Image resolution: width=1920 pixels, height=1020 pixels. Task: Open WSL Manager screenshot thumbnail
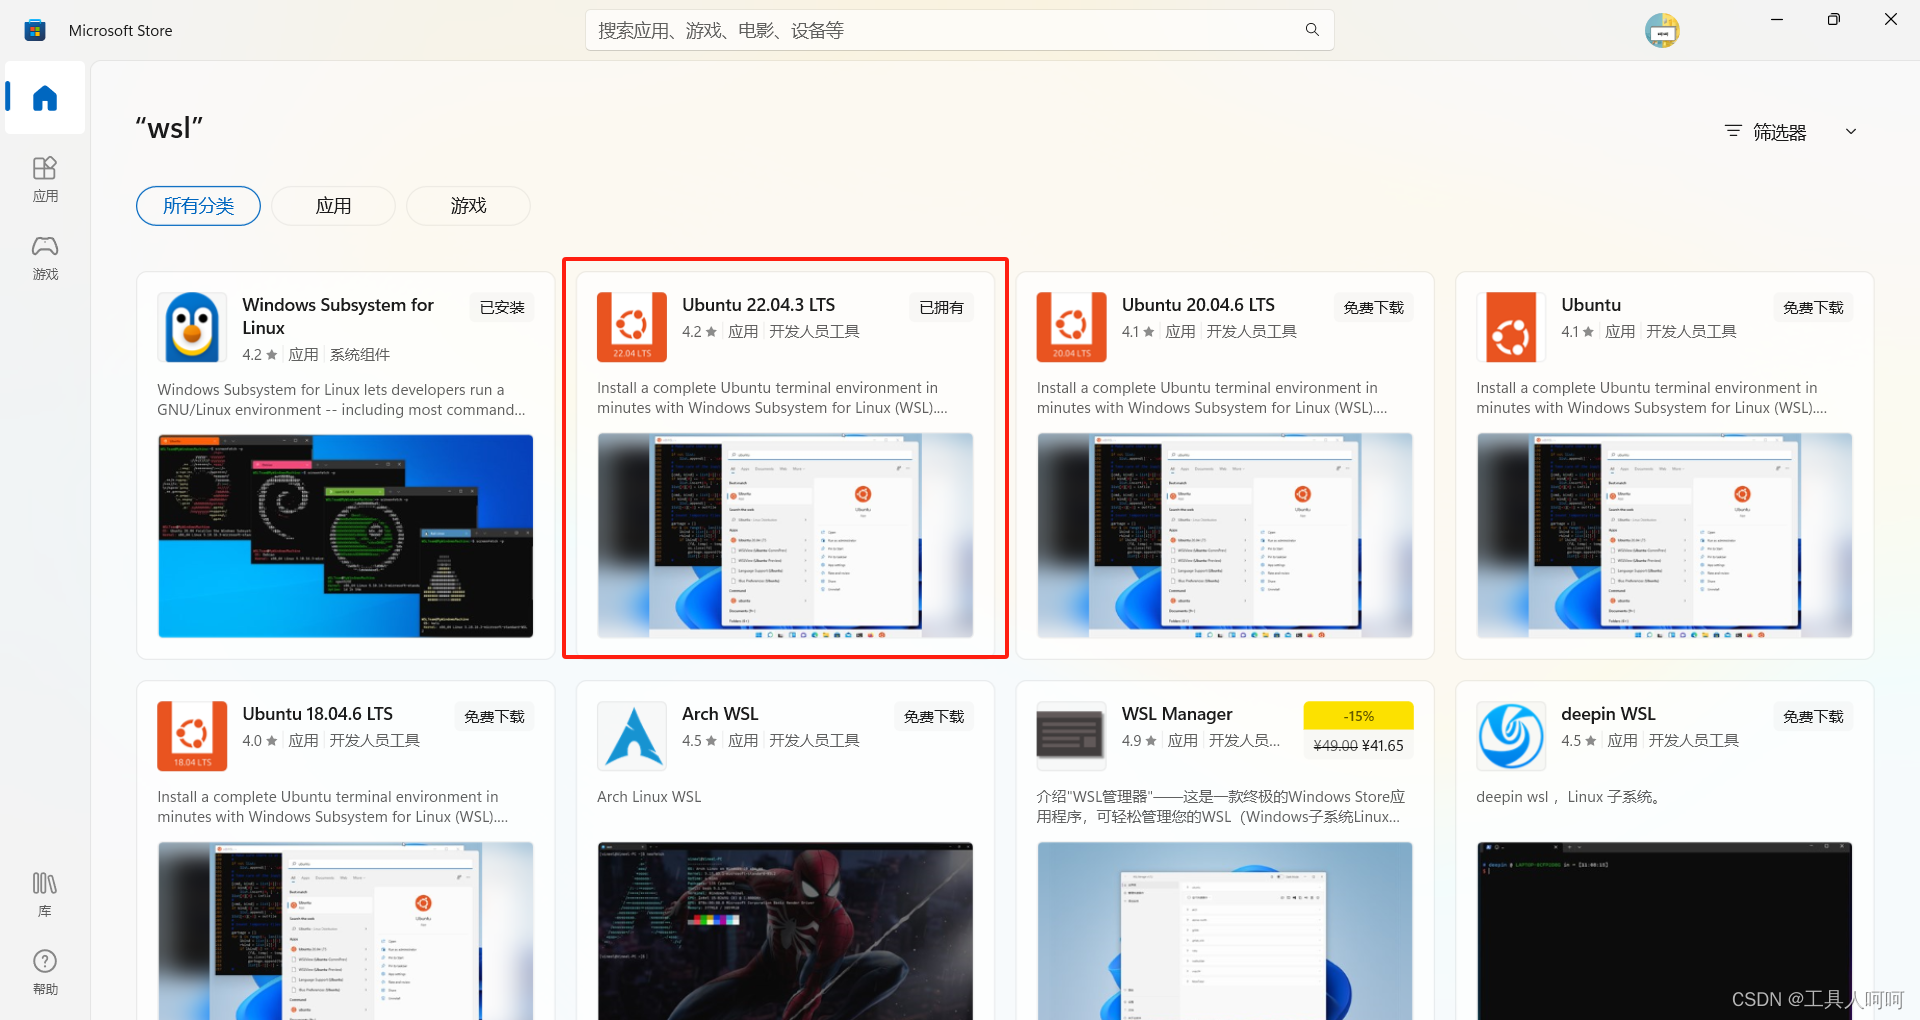tap(1224, 931)
